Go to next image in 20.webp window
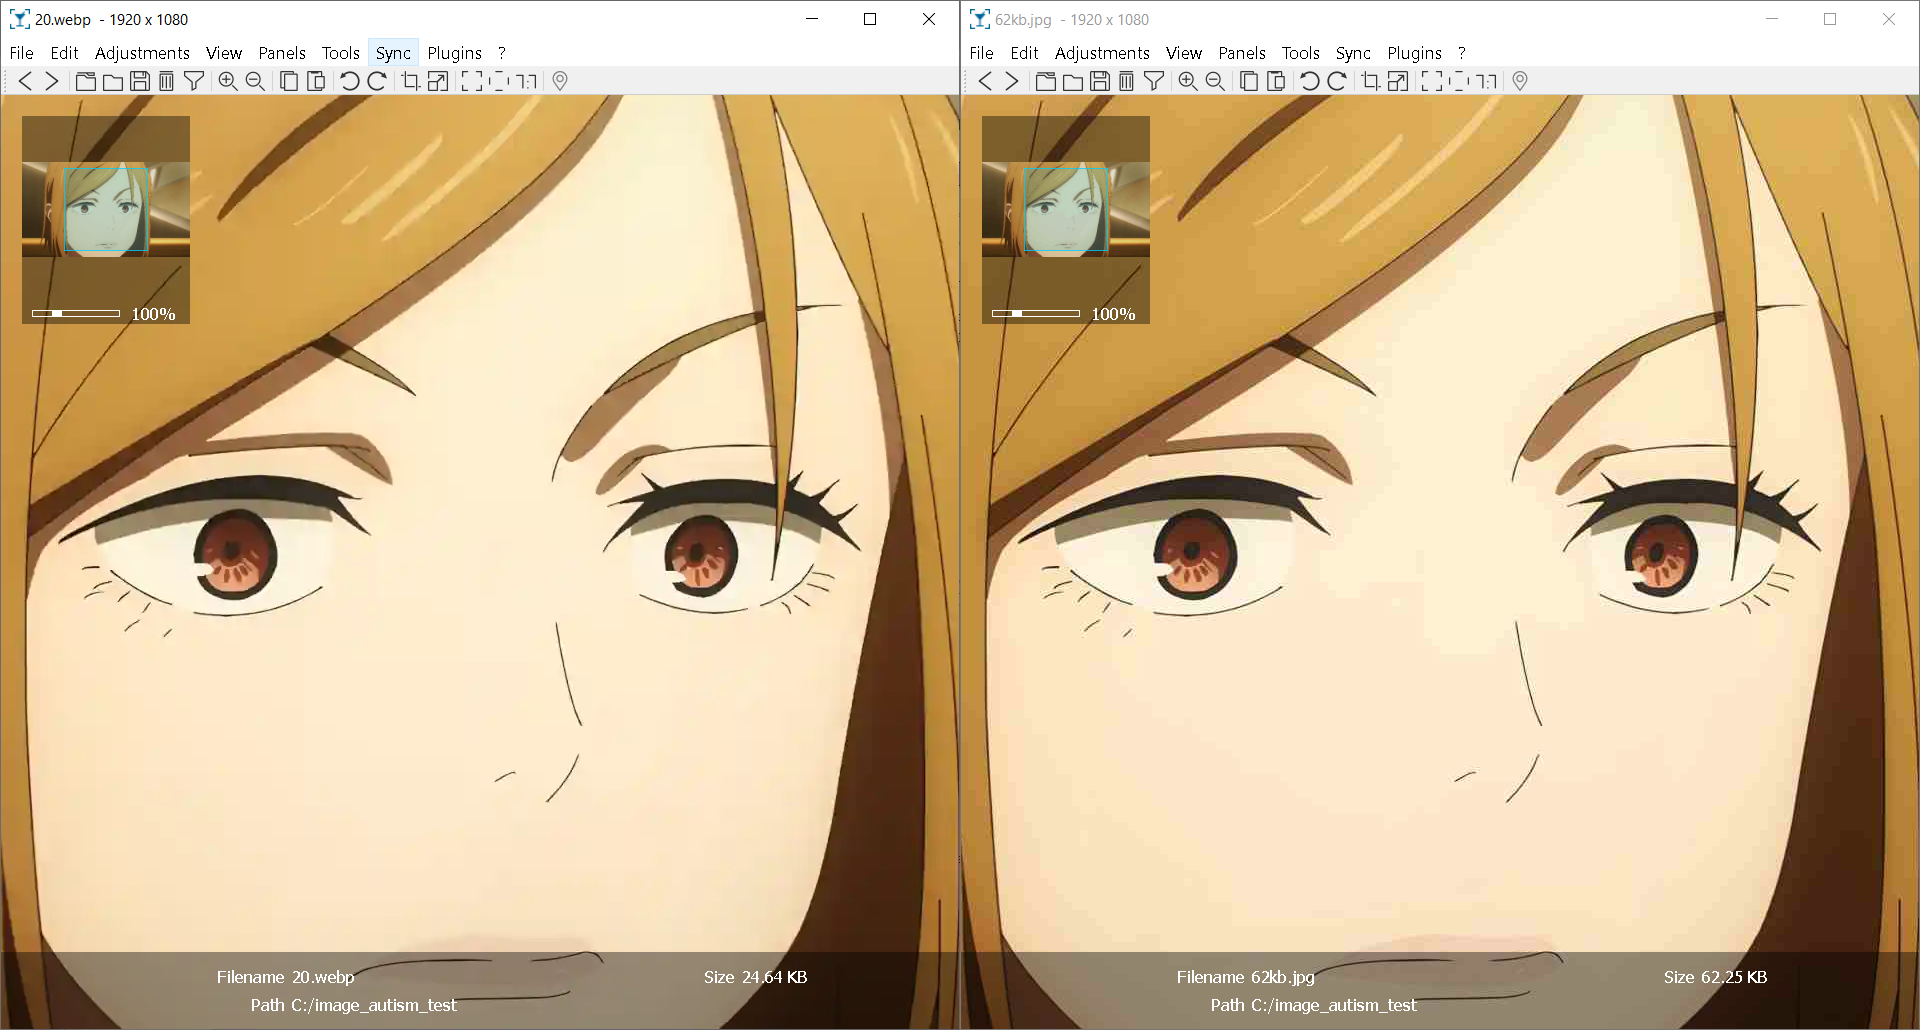1920x1030 pixels. pyautogui.click(x=52, y=81)
